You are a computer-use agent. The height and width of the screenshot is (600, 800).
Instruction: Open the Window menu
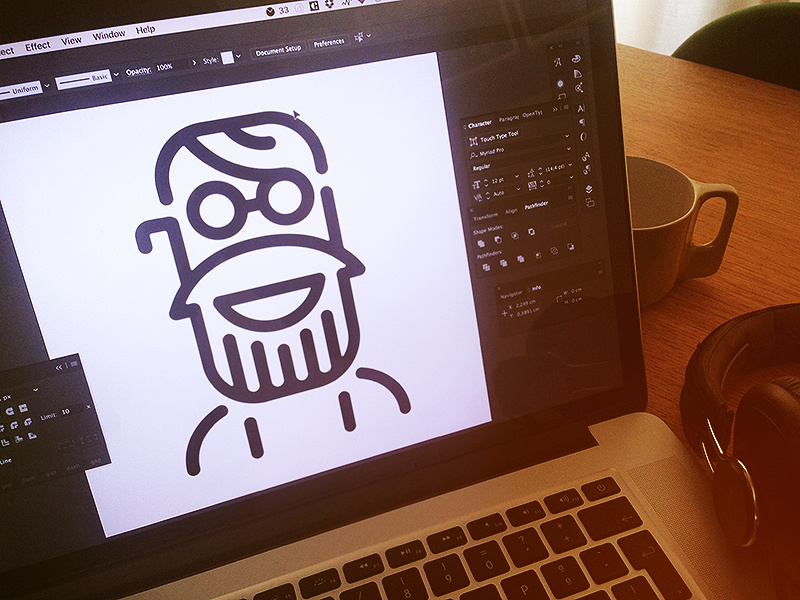point(109,35)
